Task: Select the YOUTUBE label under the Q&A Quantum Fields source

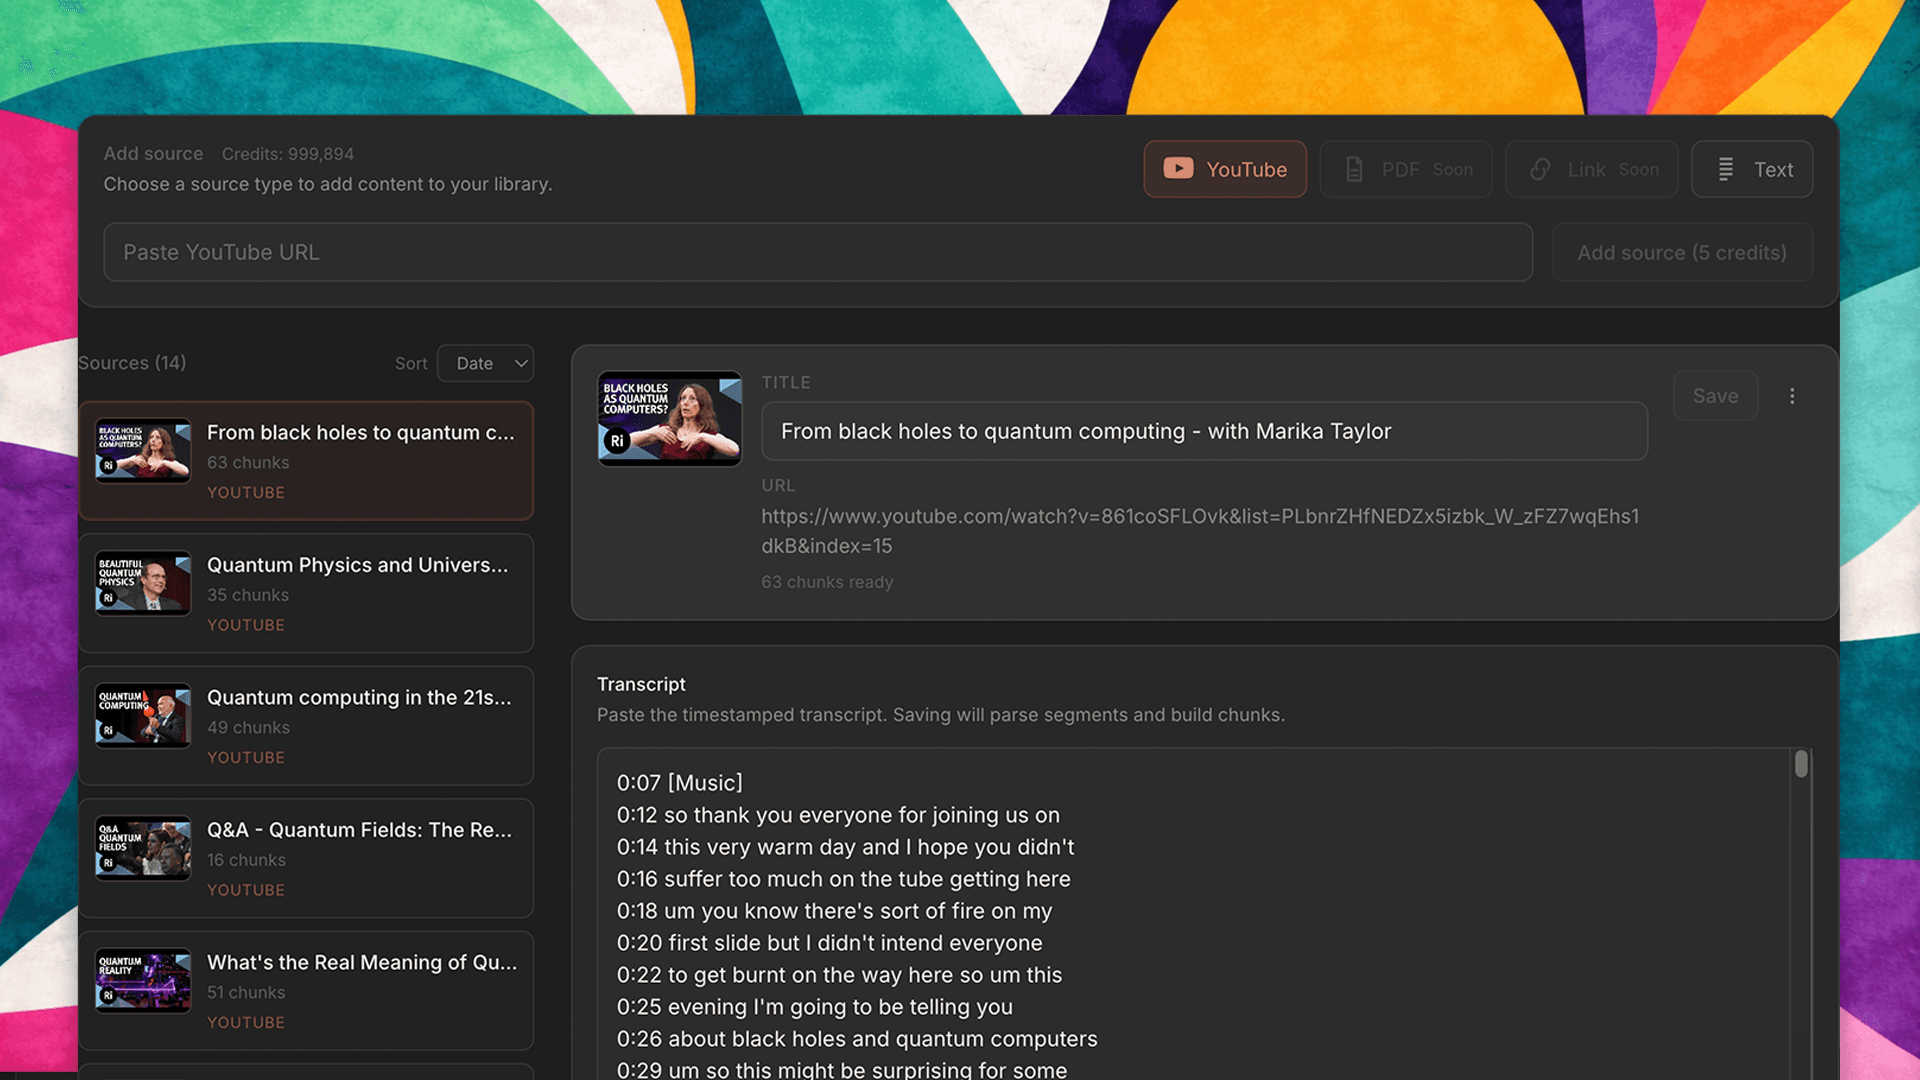Action: [245, 889]
